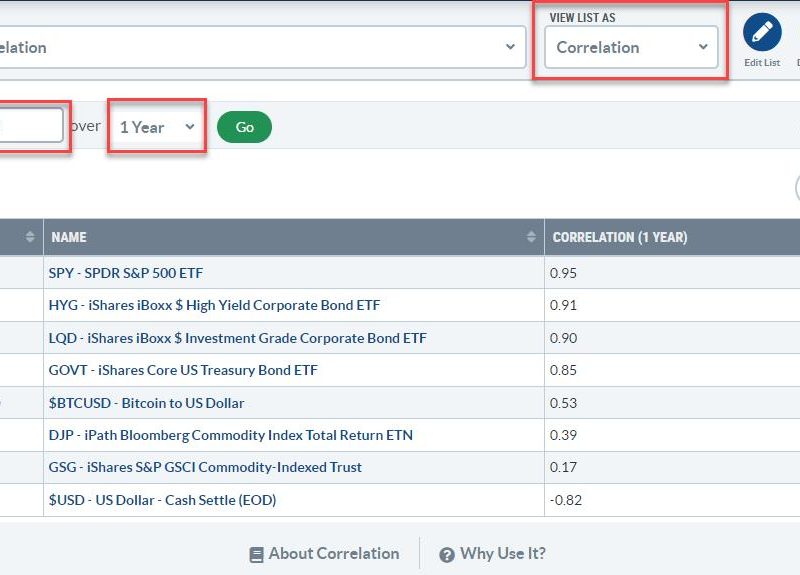Open the View List As Correlation dropdown

[x=631, y=47]
